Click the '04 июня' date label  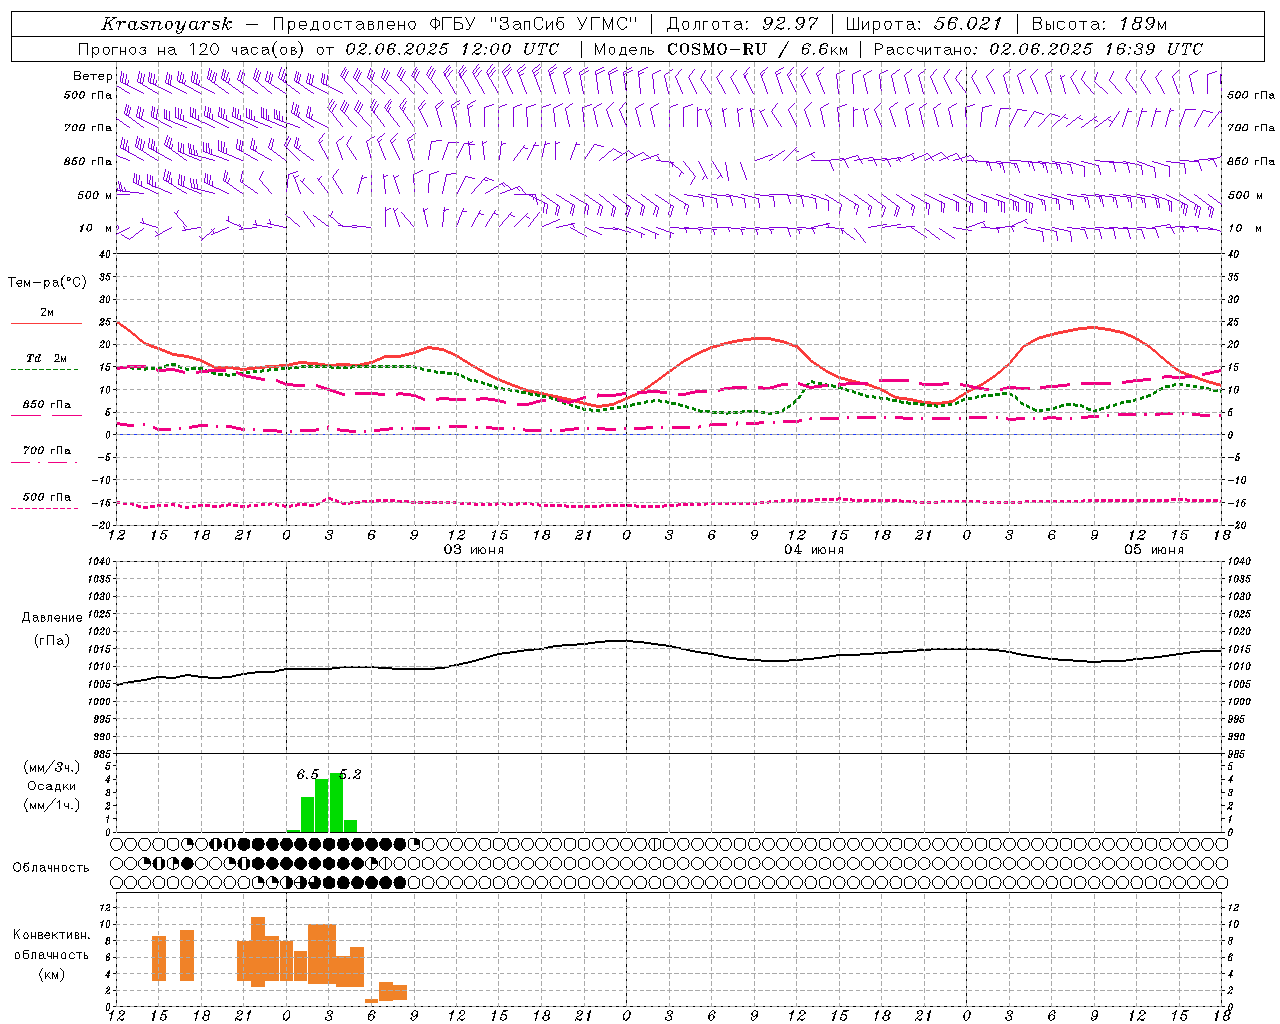814,550
